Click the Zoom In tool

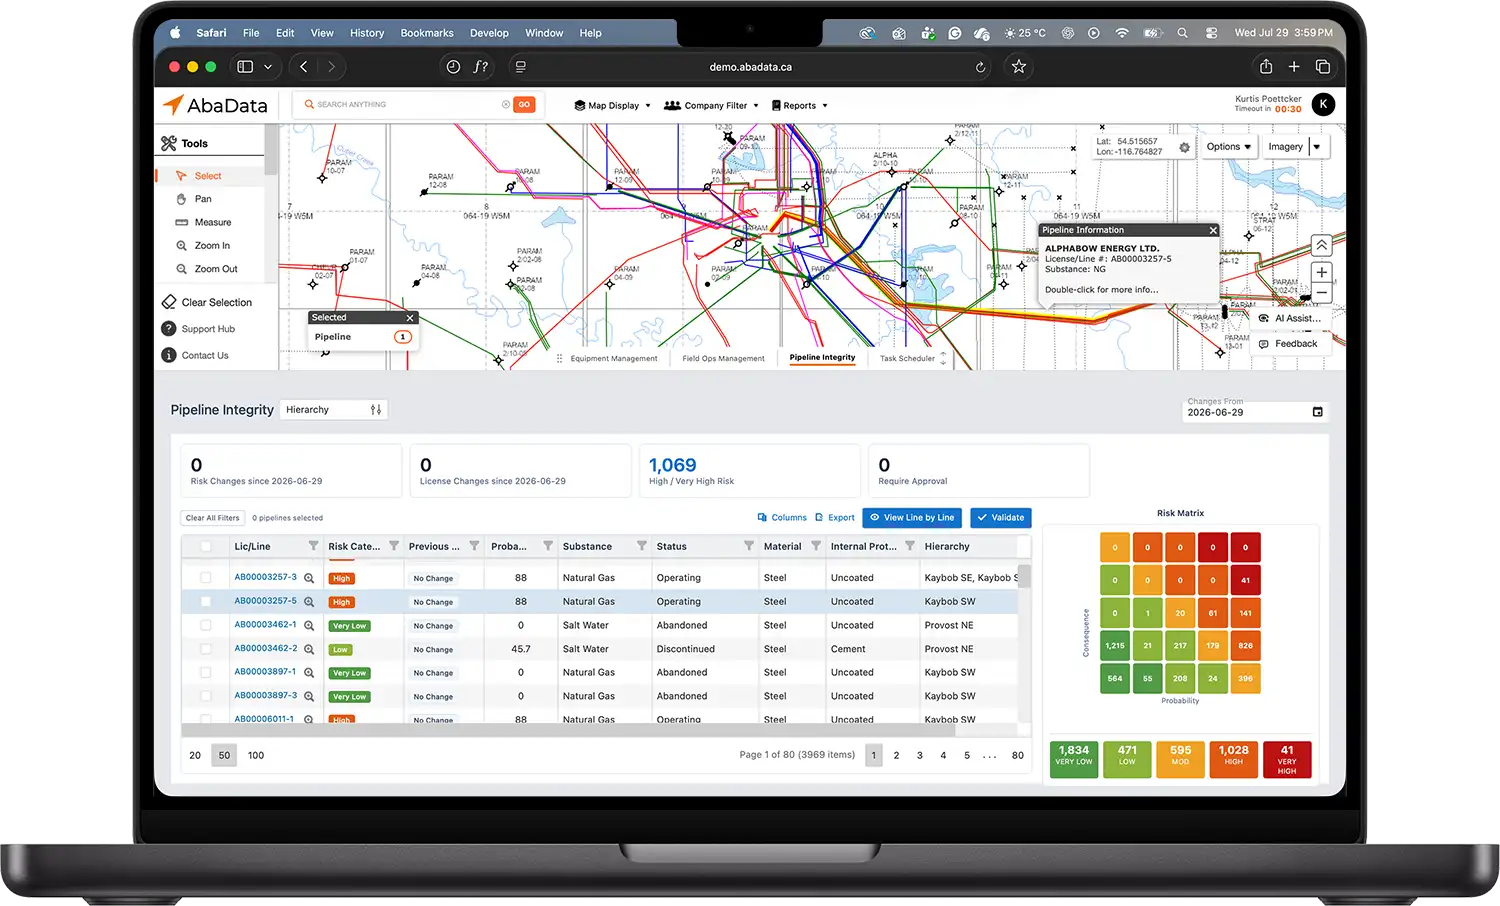pos(211,245)
